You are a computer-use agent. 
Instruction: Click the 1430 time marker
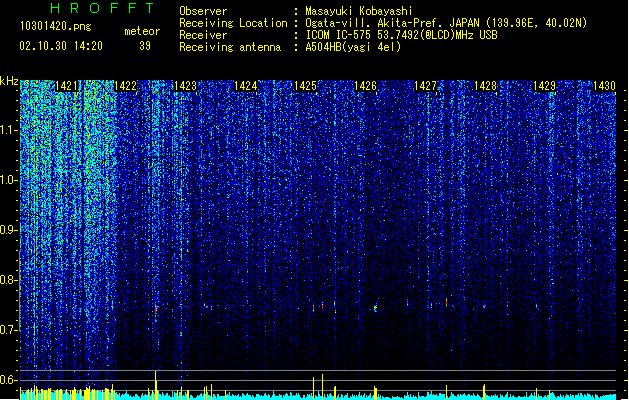point(604,86)
